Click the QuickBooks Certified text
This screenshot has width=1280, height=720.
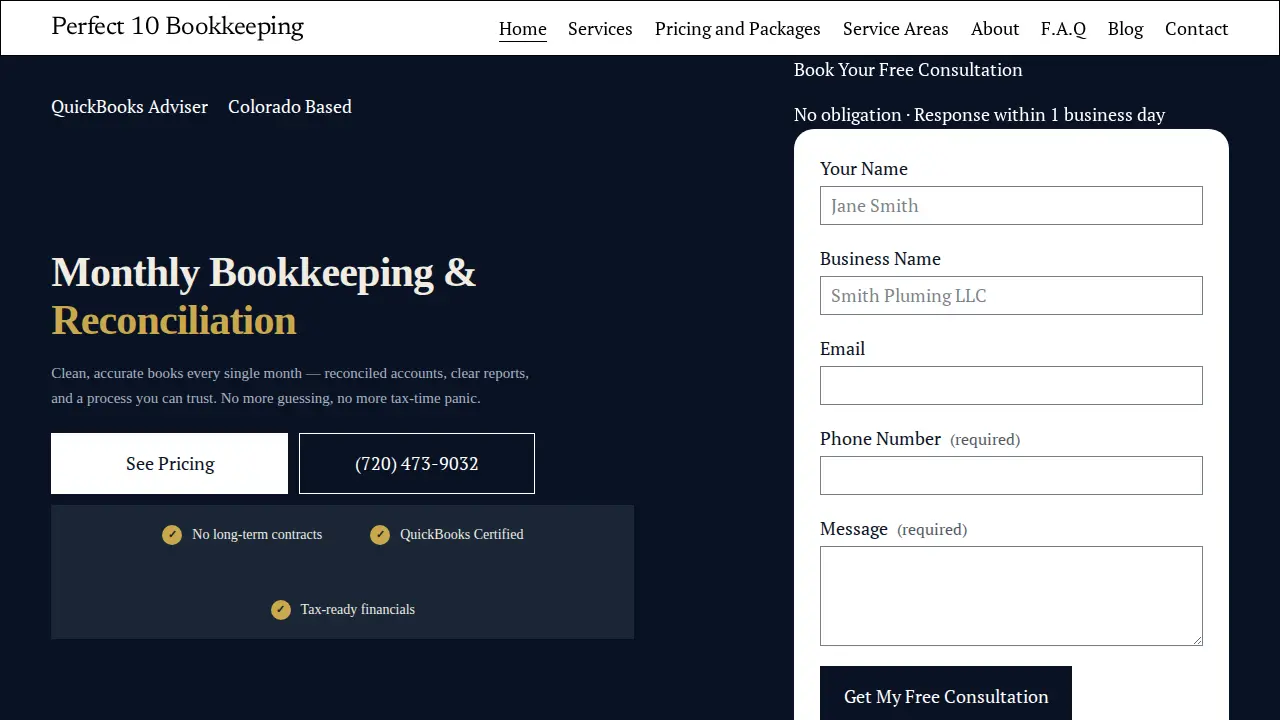click(x=462, y=535)
